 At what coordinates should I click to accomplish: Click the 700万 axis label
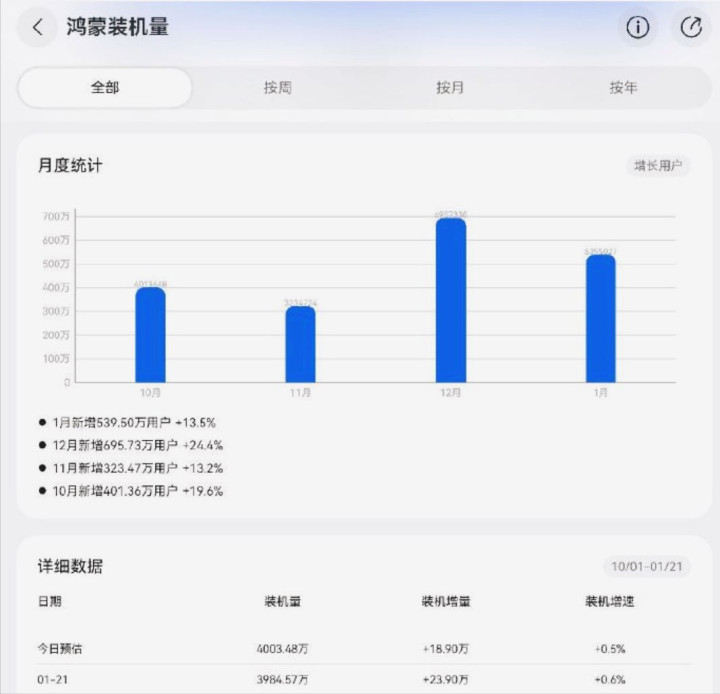tap(56, 216)
